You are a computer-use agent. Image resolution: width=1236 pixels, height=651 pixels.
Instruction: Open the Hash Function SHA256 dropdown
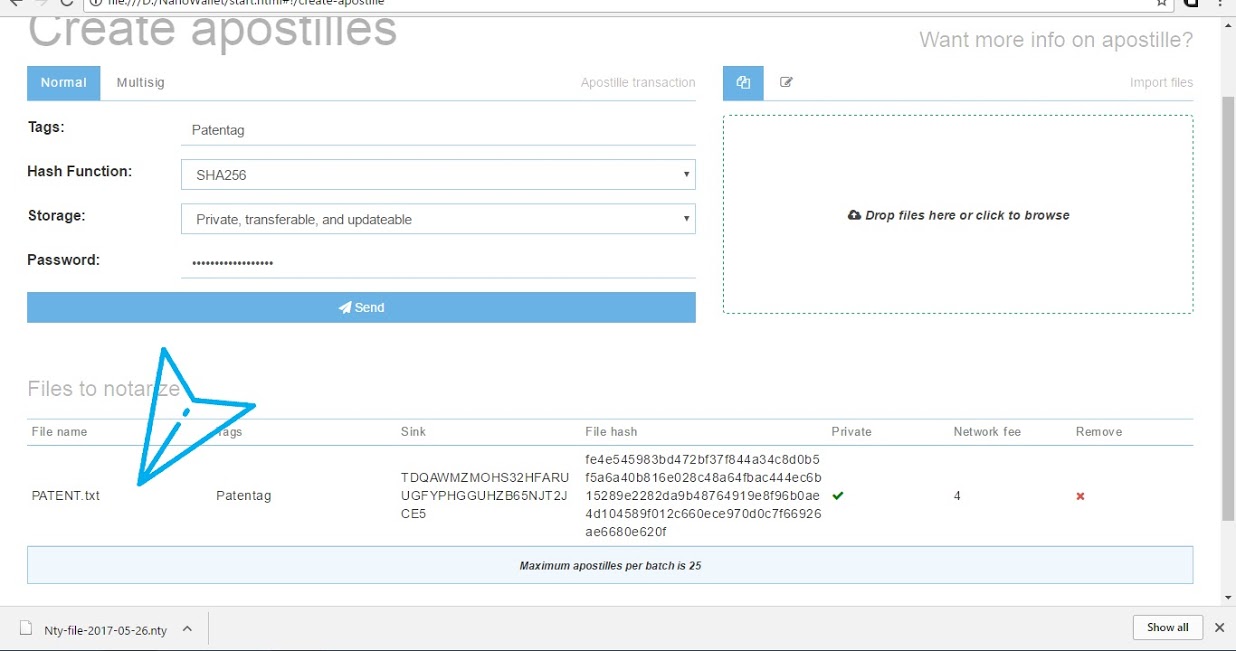coord(438,174)
